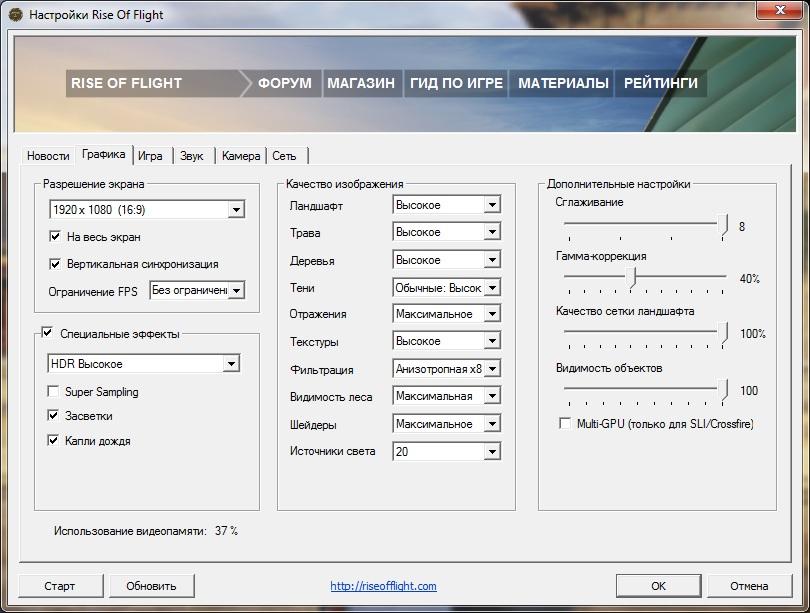Click the Старт button
This screenshot has width=810, height=613.
60,586
